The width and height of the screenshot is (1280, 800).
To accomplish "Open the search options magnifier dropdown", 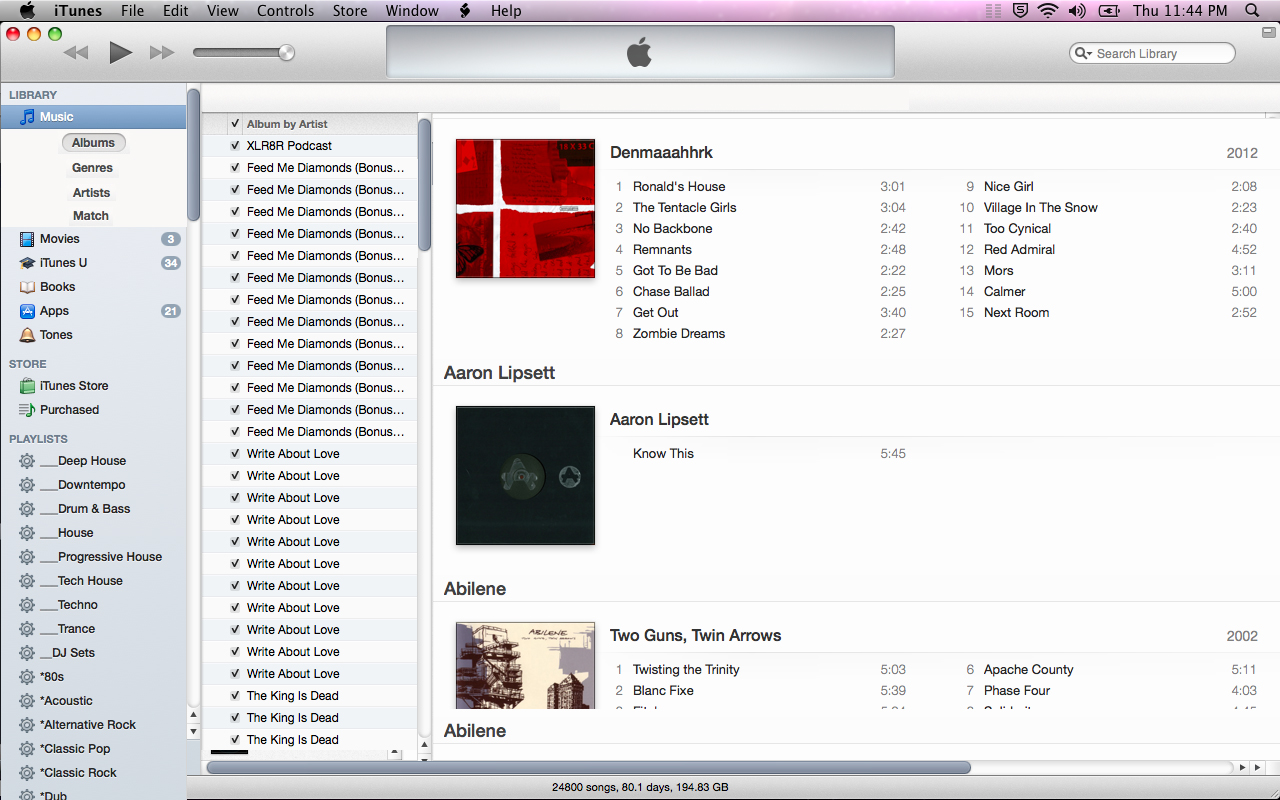I will click(1083, 54).
